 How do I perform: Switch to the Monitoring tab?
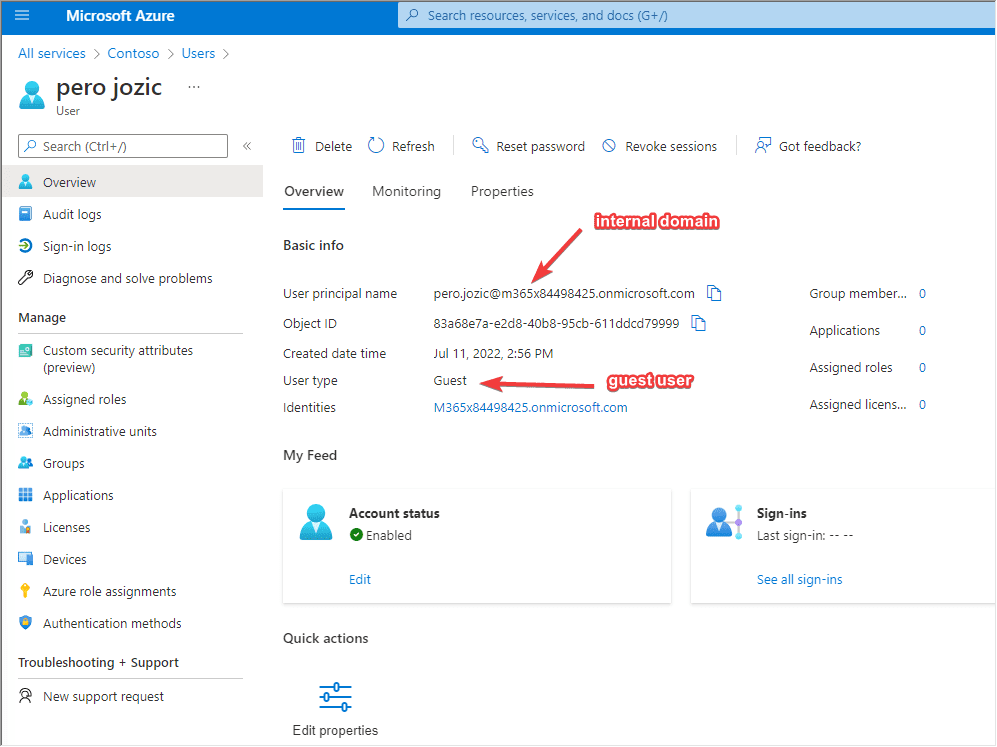click(x=406, y=191)
